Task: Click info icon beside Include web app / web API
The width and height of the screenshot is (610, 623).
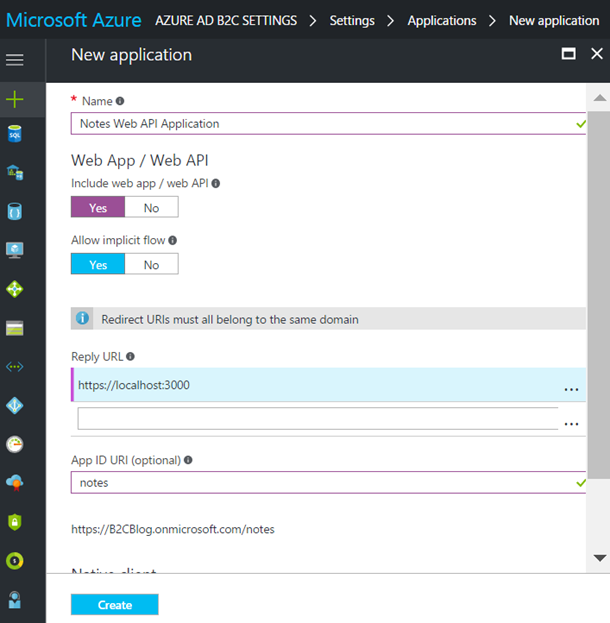Action: tap(216, 183)
